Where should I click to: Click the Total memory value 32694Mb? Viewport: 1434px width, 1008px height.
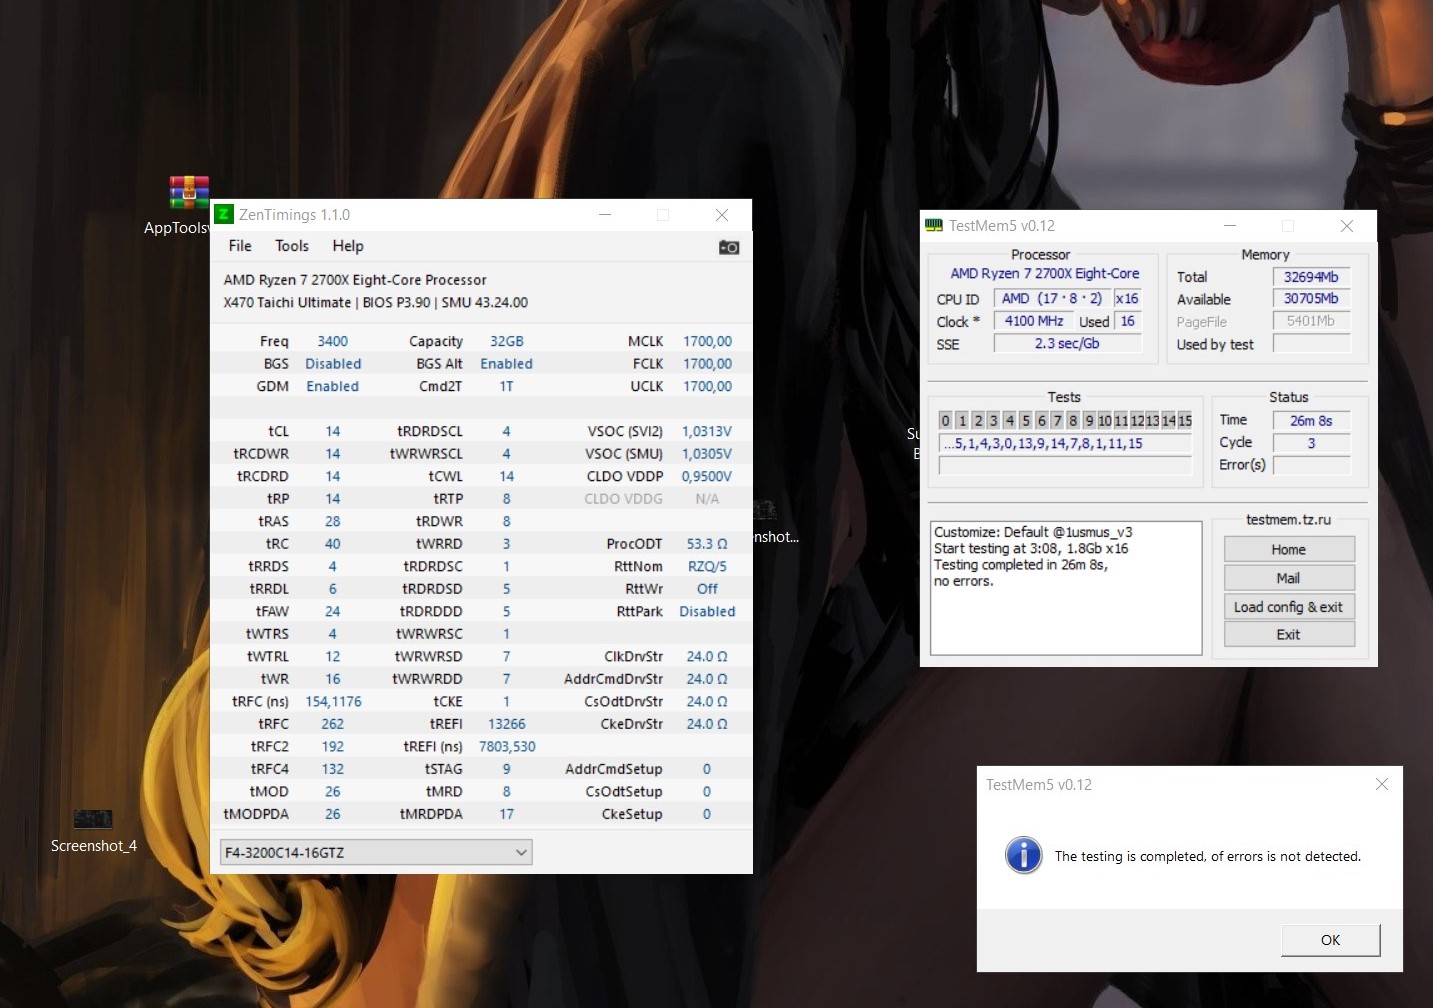click(1311, 277)
